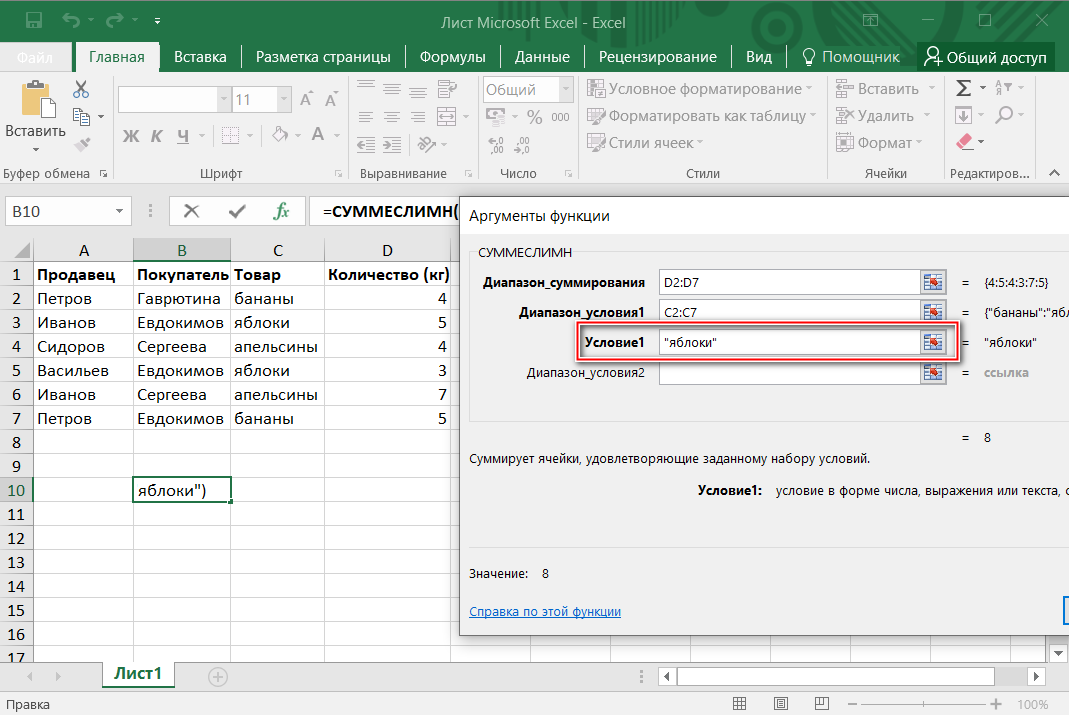
Task: Click range selector icon for Диапазон_условия2
Action: (x=933, y=372)
